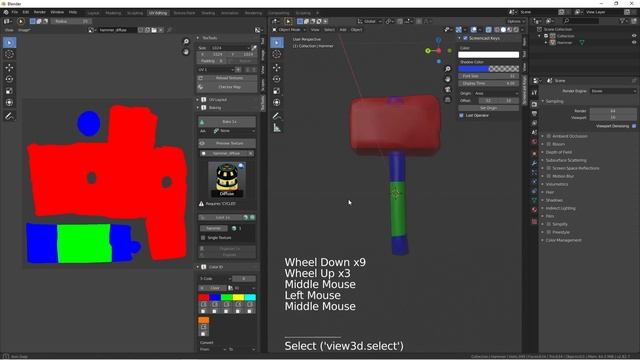Image resolution: width=640 pixels, height=360 pixels.
Task: Open the 3D viewport Select menu
Action: pos(329,30)
